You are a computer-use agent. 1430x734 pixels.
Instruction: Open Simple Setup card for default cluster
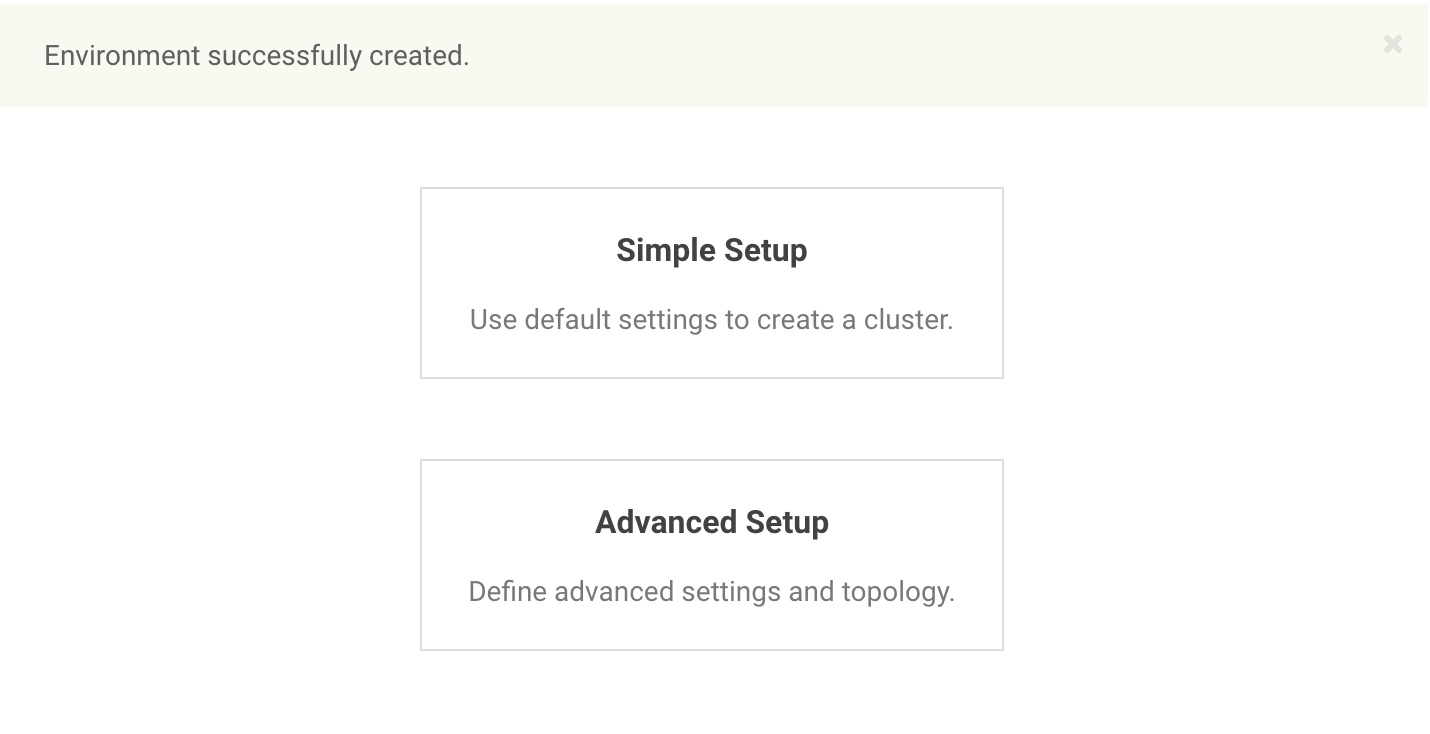click(711, 283)
